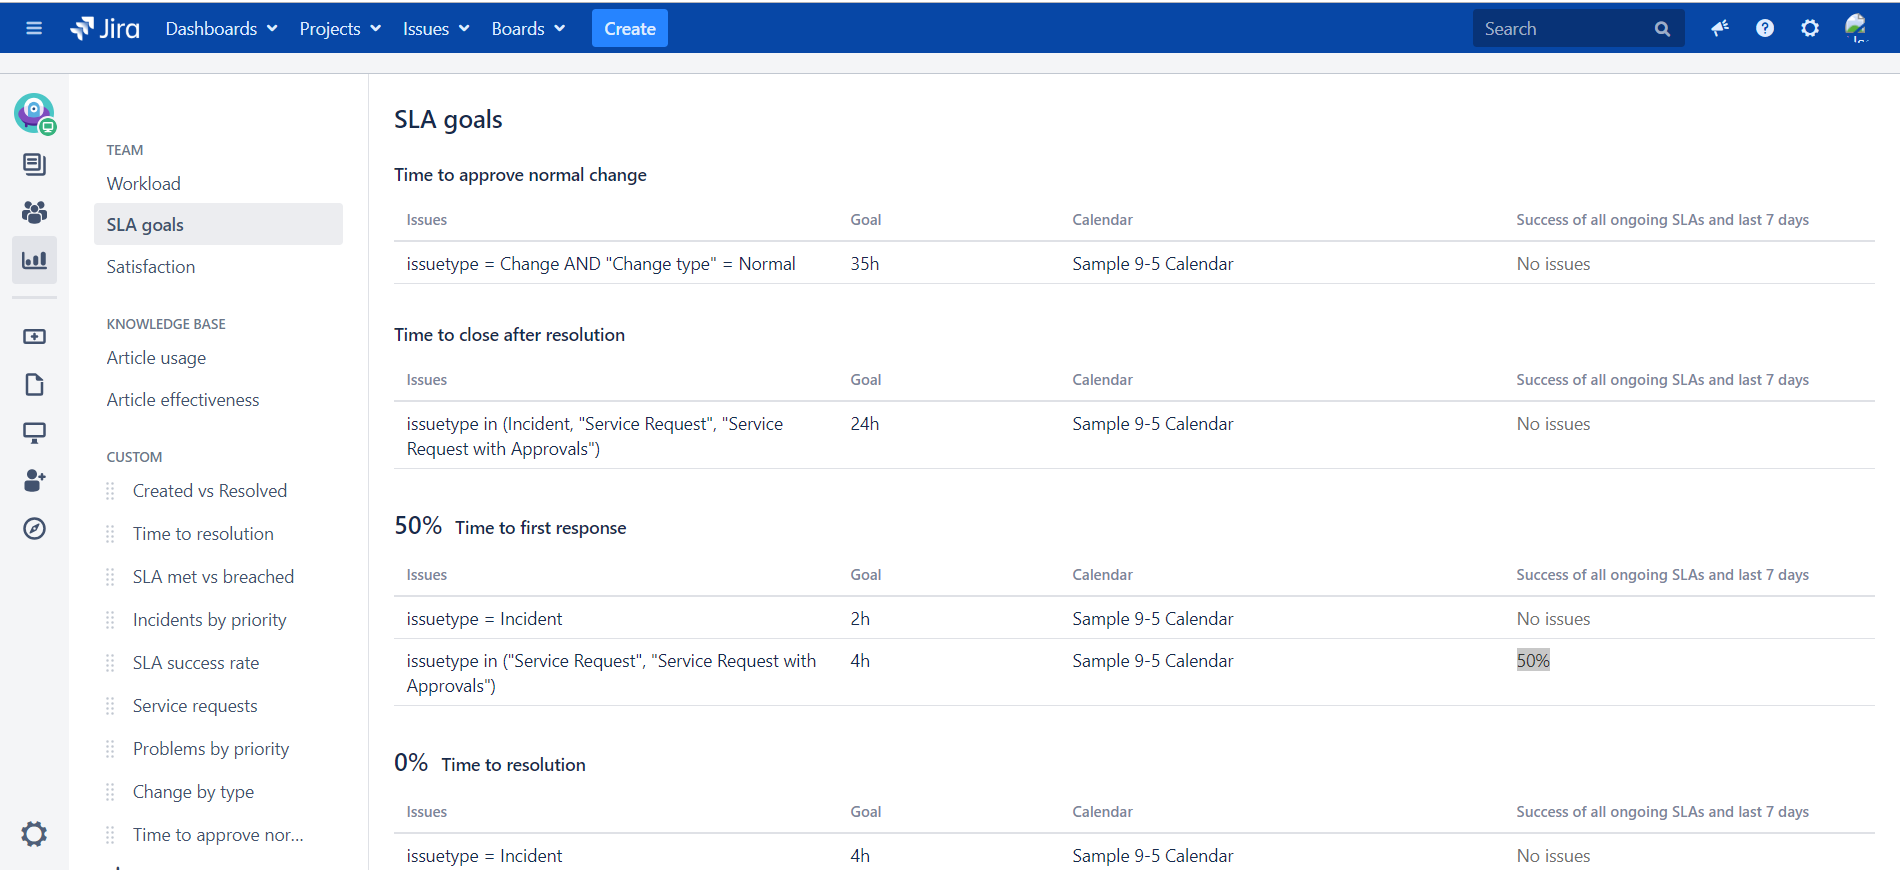Click the 'Time to first response' heading
This screenshot has width=1900, height=870.
[540, 528]
